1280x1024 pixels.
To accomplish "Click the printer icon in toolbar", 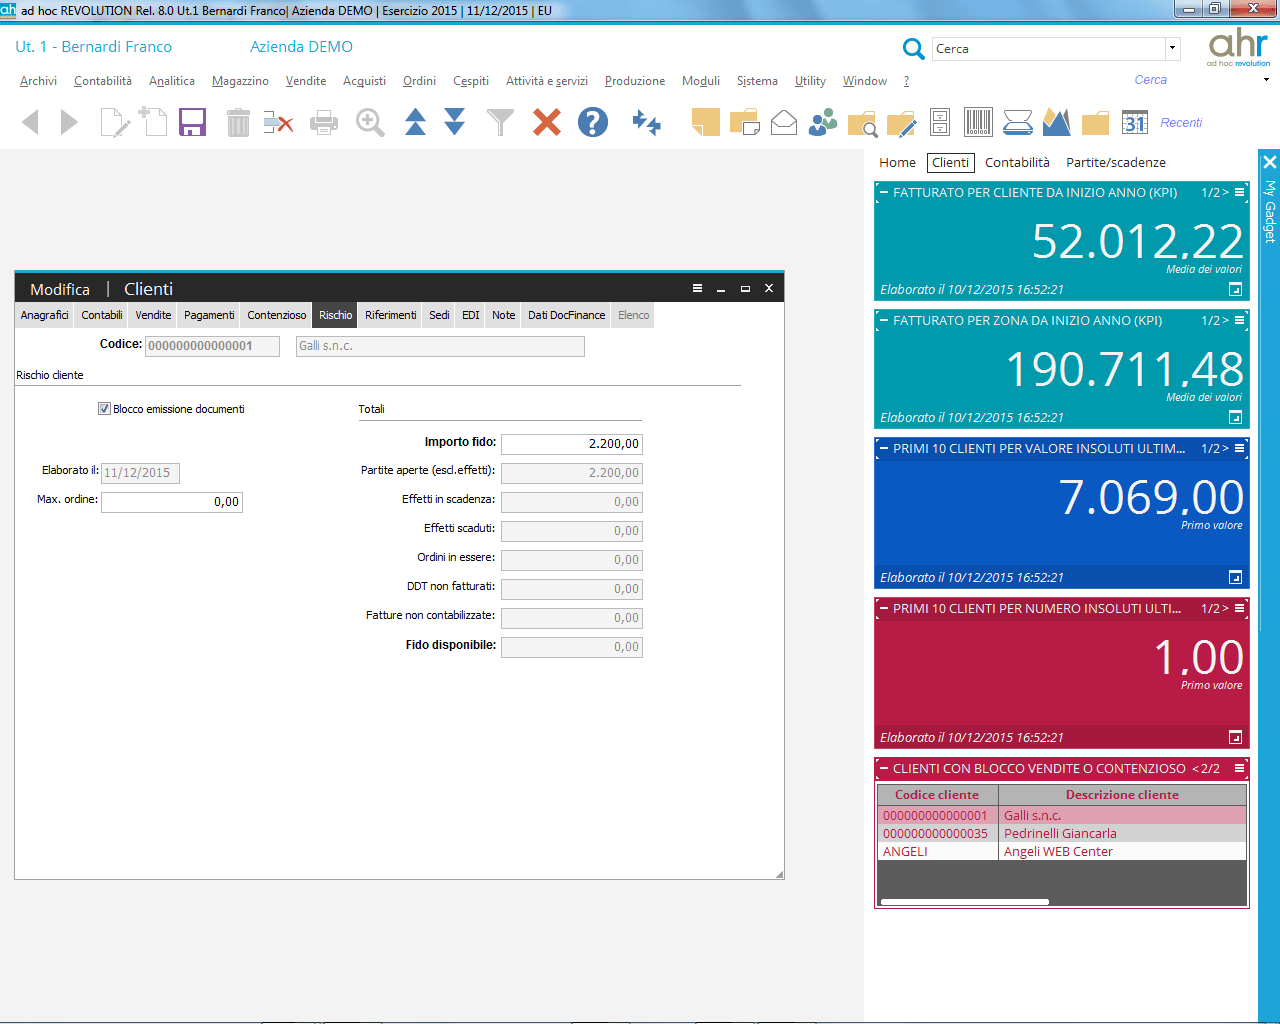I will [324, 123].
